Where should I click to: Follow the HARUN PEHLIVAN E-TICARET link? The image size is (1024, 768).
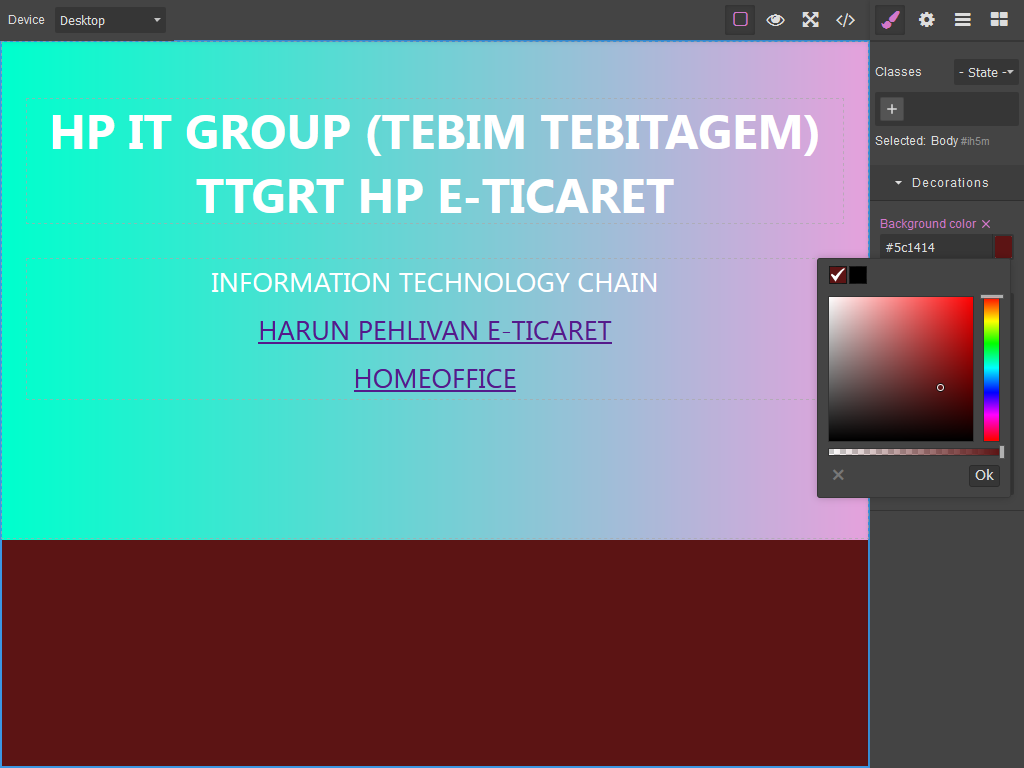click(x=435, y=331)
